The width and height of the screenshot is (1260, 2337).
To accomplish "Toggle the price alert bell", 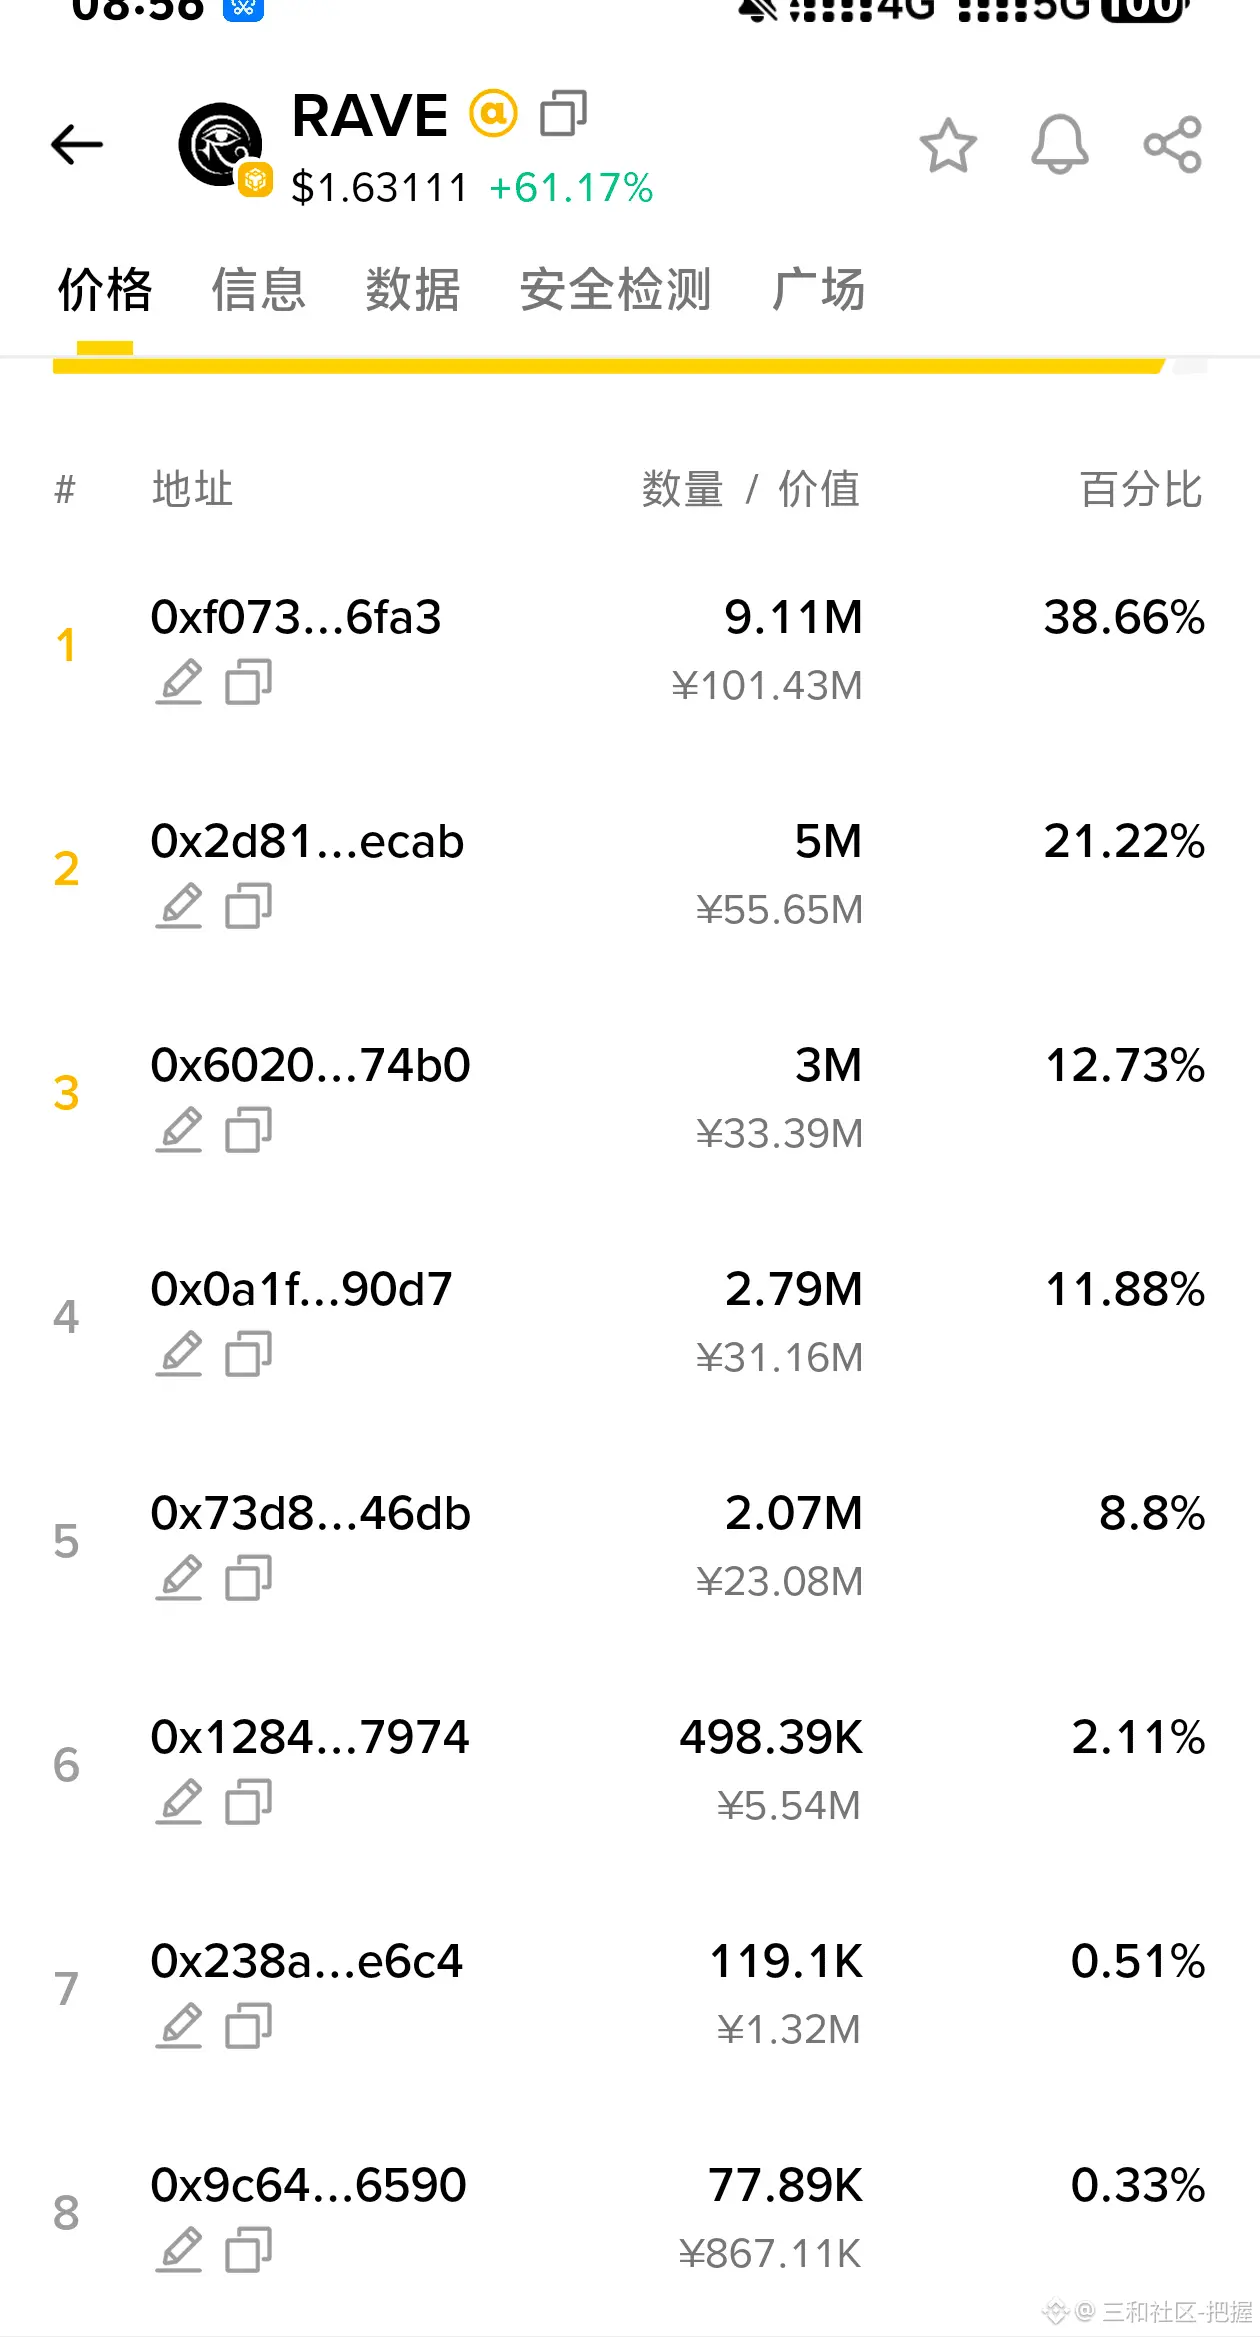I will click(1059, 146).
